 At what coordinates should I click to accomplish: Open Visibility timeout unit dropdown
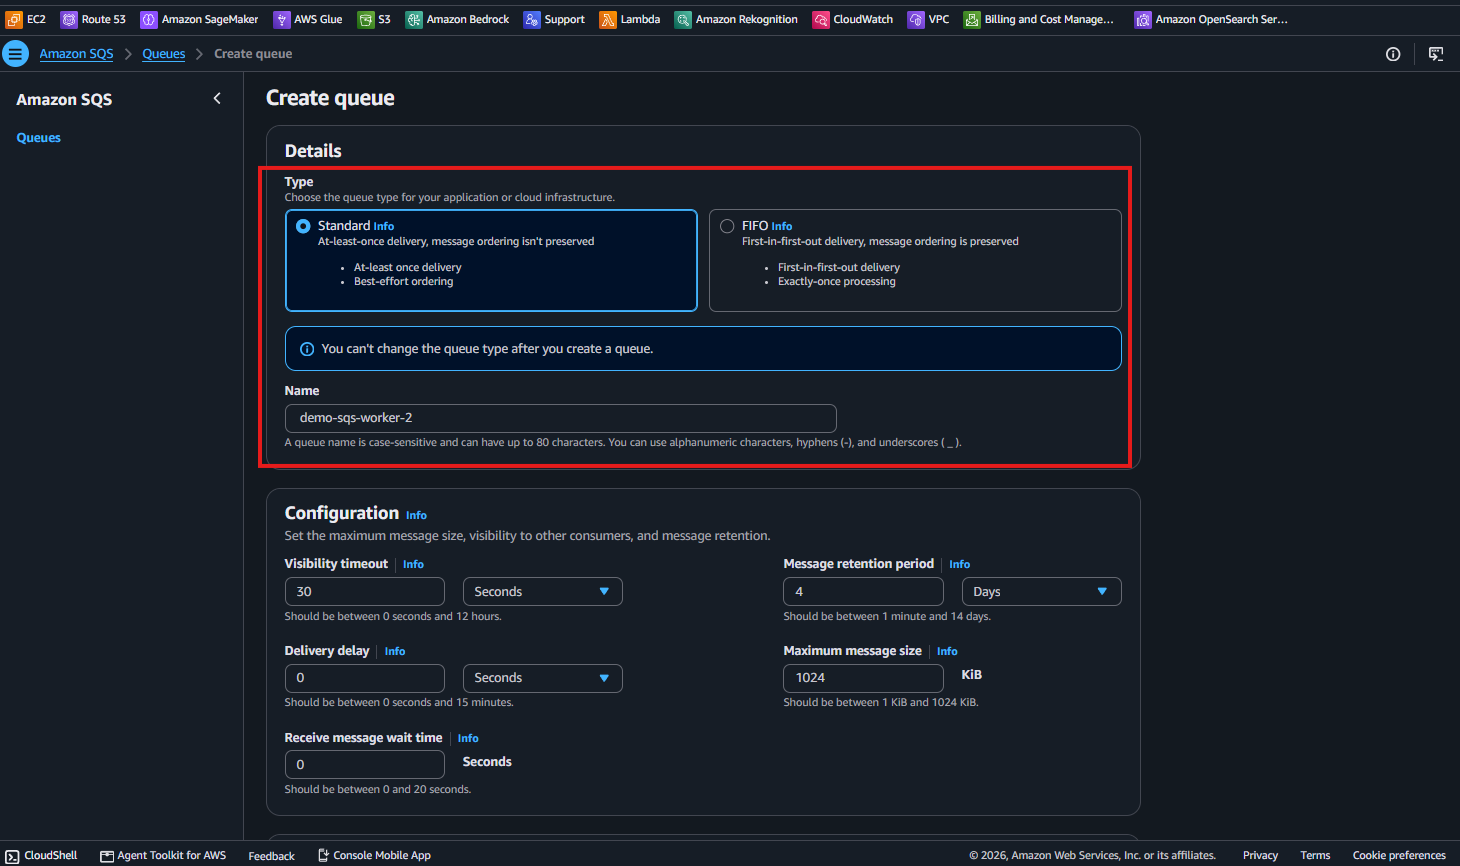click(542, 592)
